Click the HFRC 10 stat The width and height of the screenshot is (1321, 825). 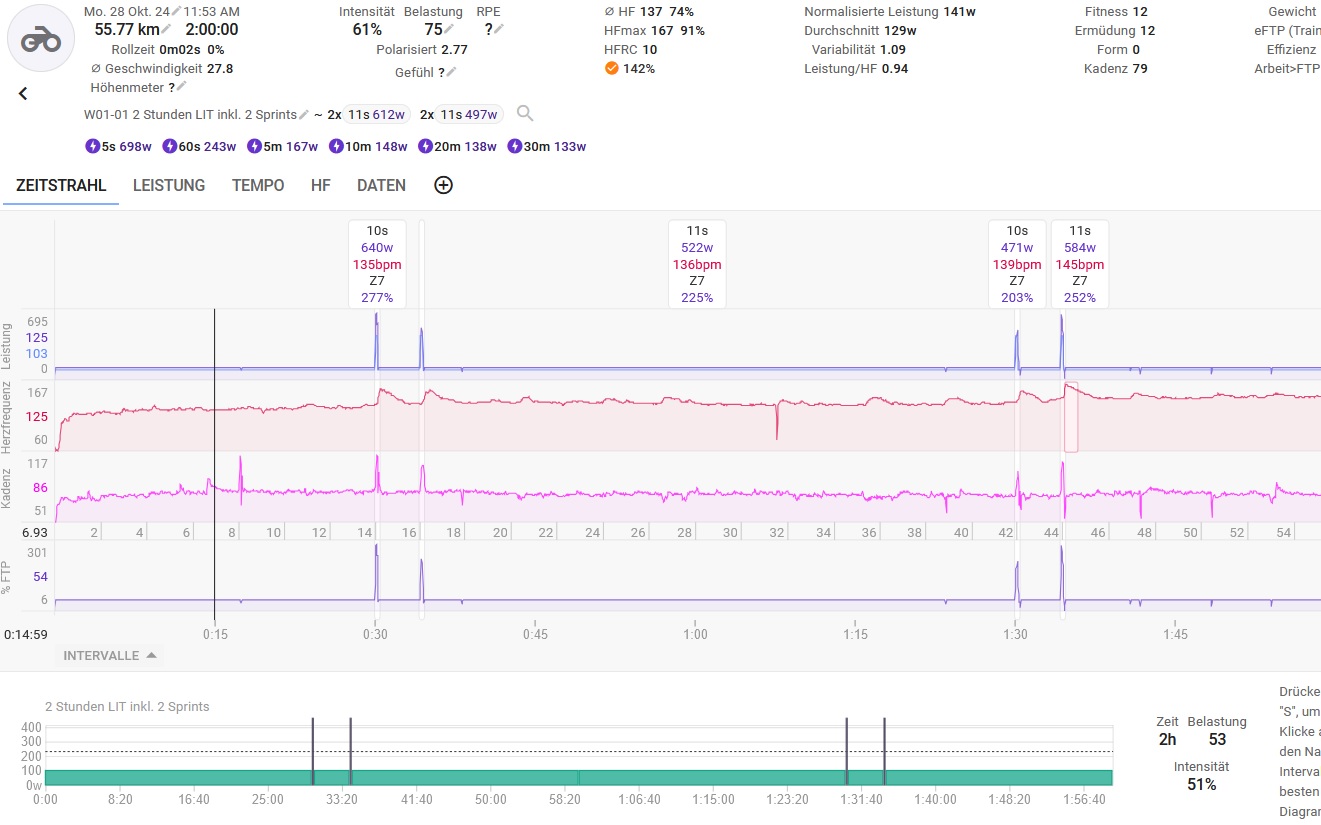click(x=630, y=49)
